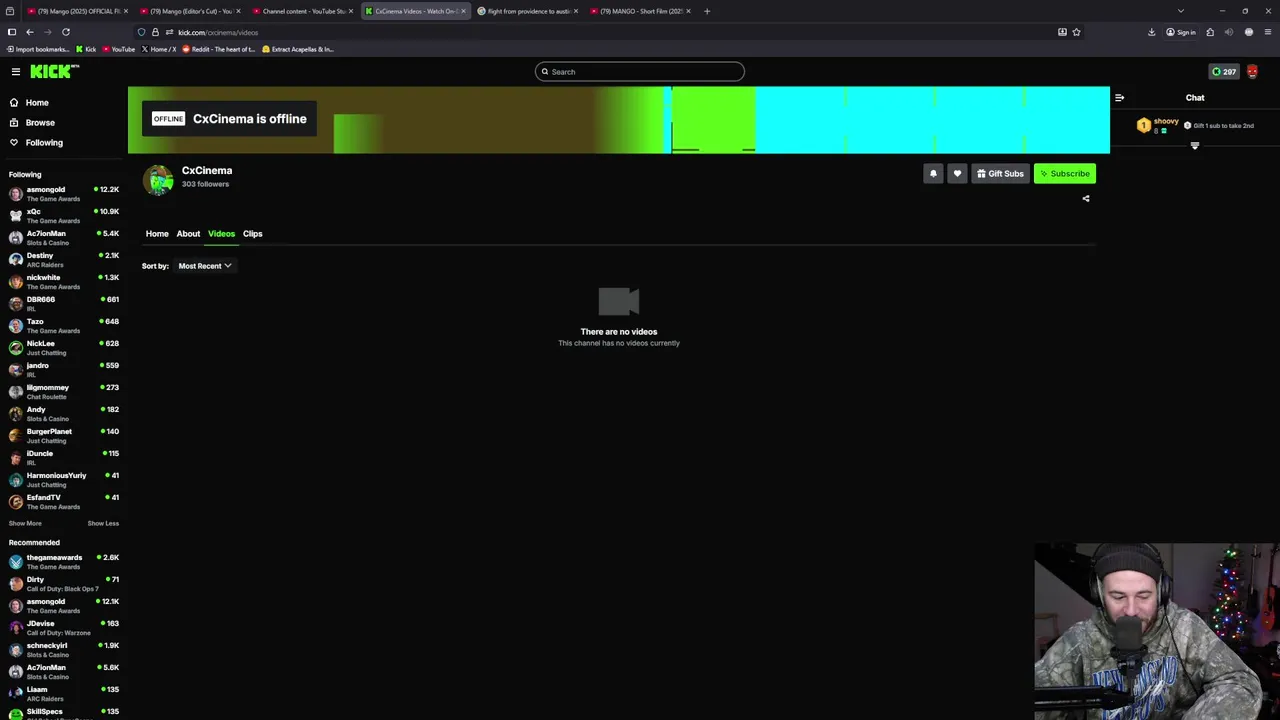Expand the gift leaderboard dropdown arrow in chat

pyautogui.click(x=1194, y=146)
